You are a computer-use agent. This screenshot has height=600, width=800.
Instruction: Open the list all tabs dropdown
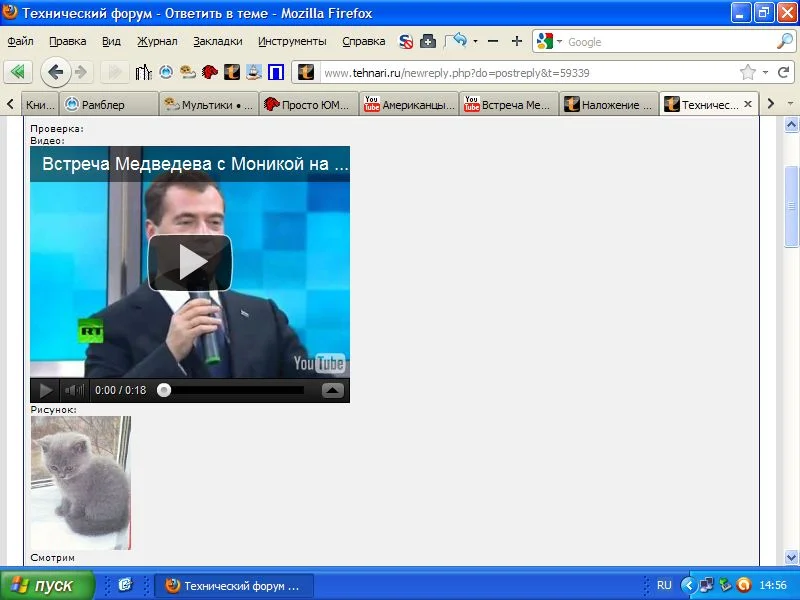(x=790, y=104)
